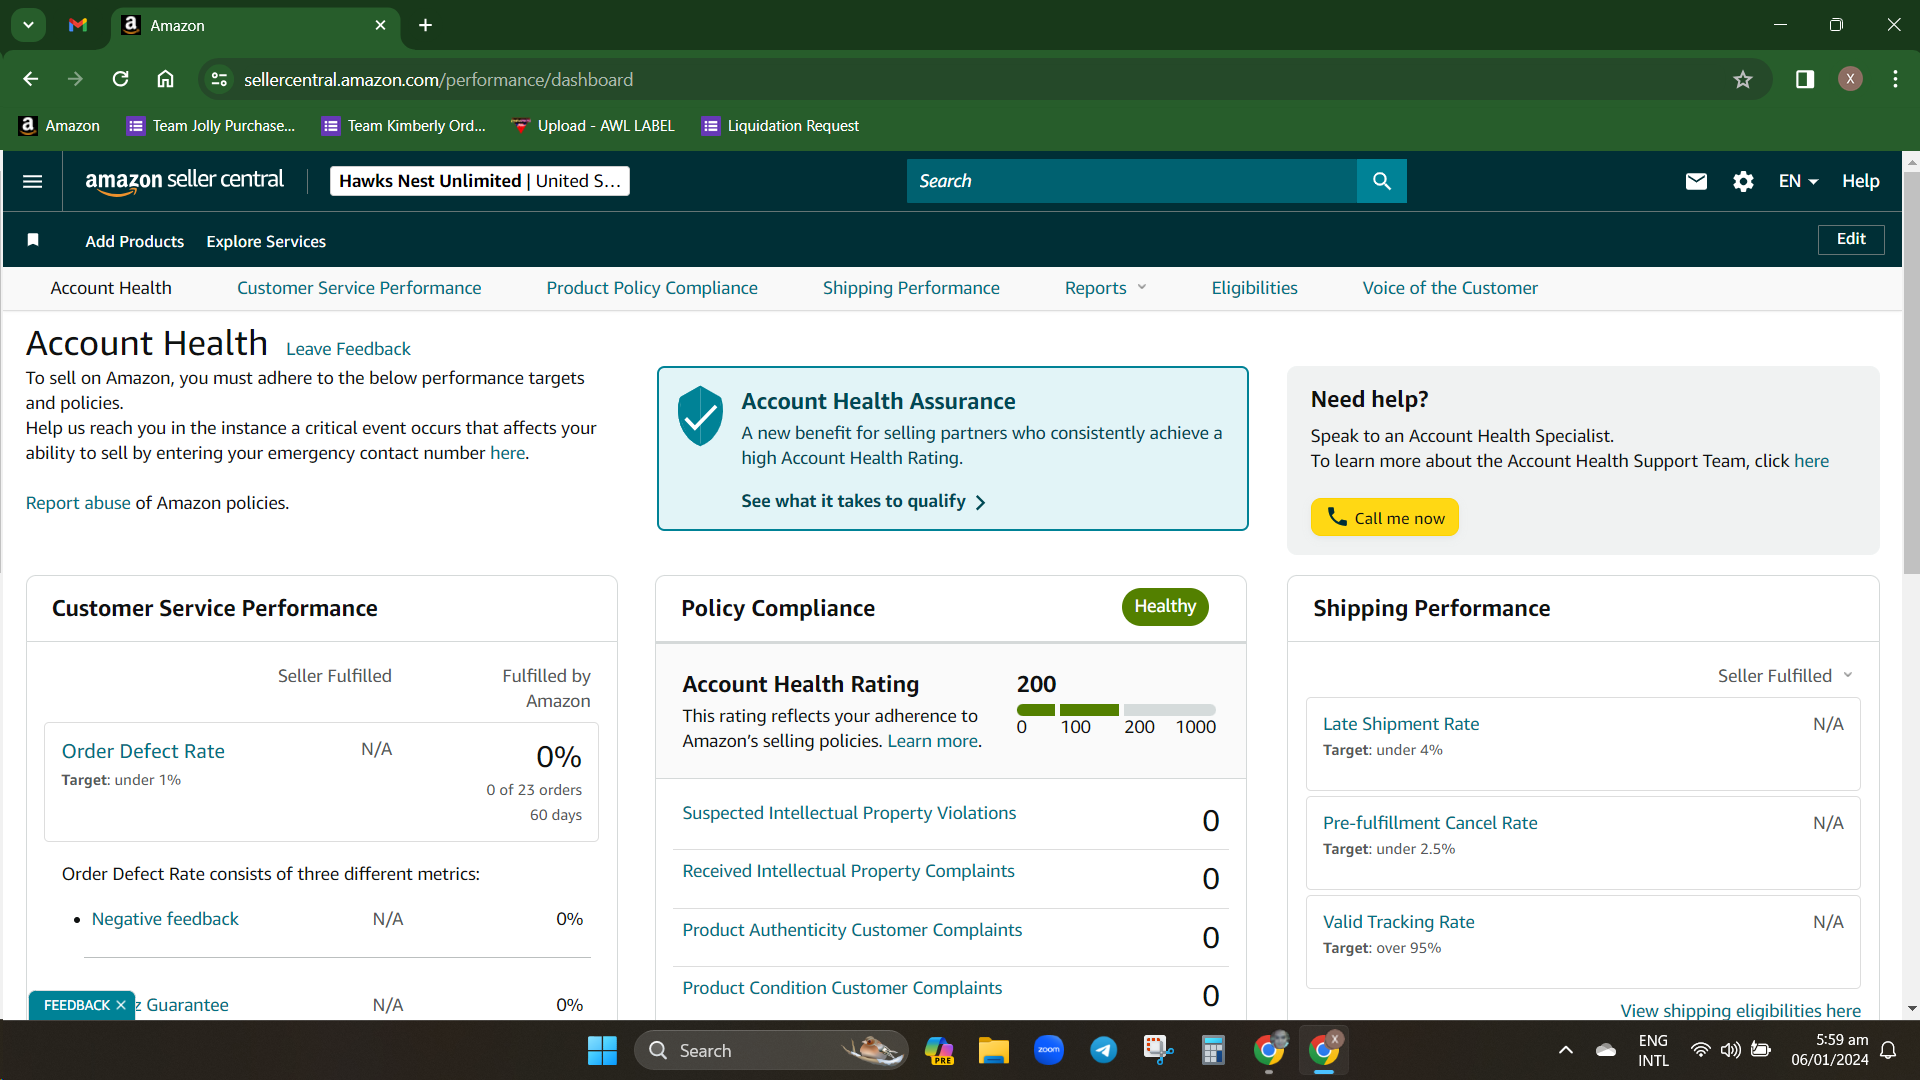Open Negative feedback metric link

165,919
